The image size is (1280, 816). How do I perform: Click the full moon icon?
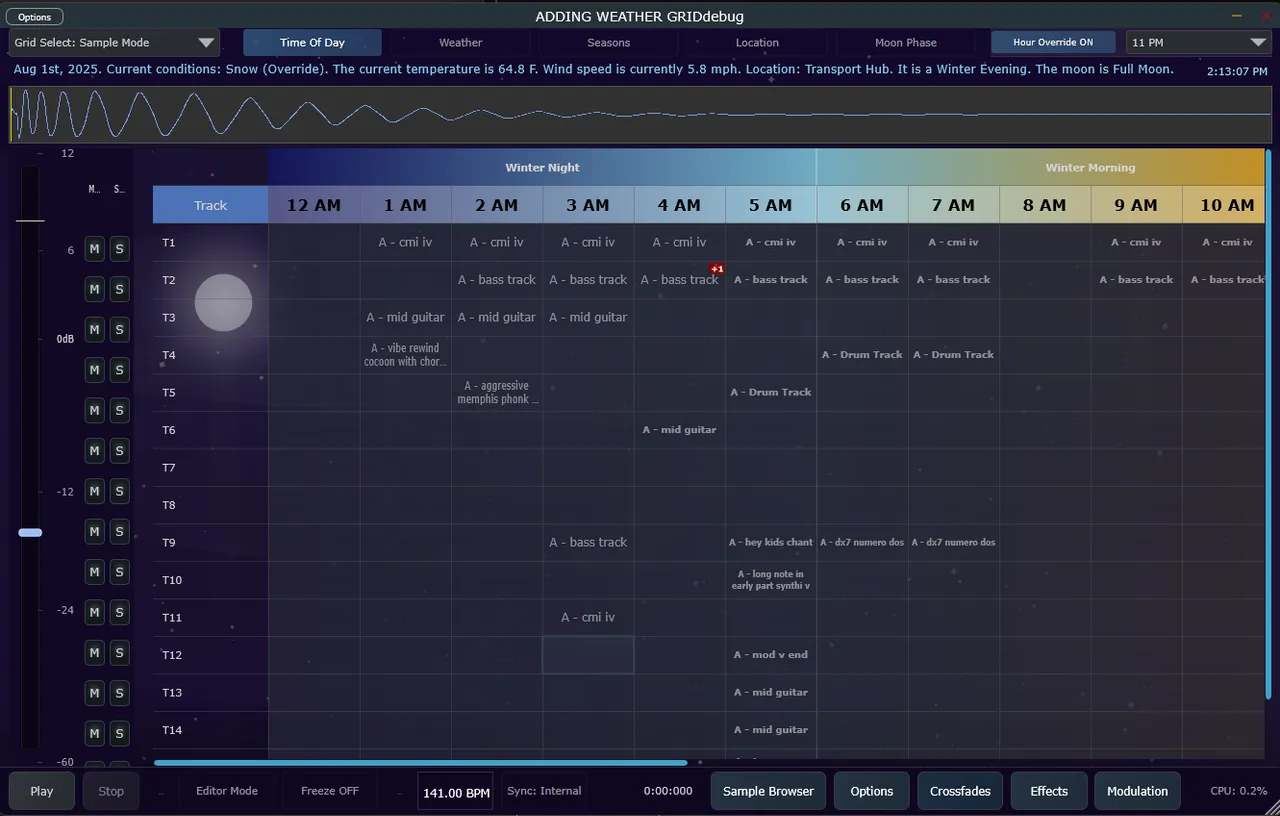click(x=223, y=302)
